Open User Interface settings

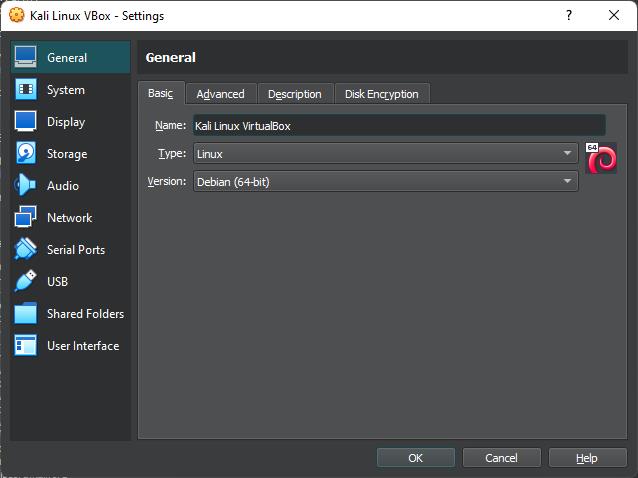pos(70,345)
